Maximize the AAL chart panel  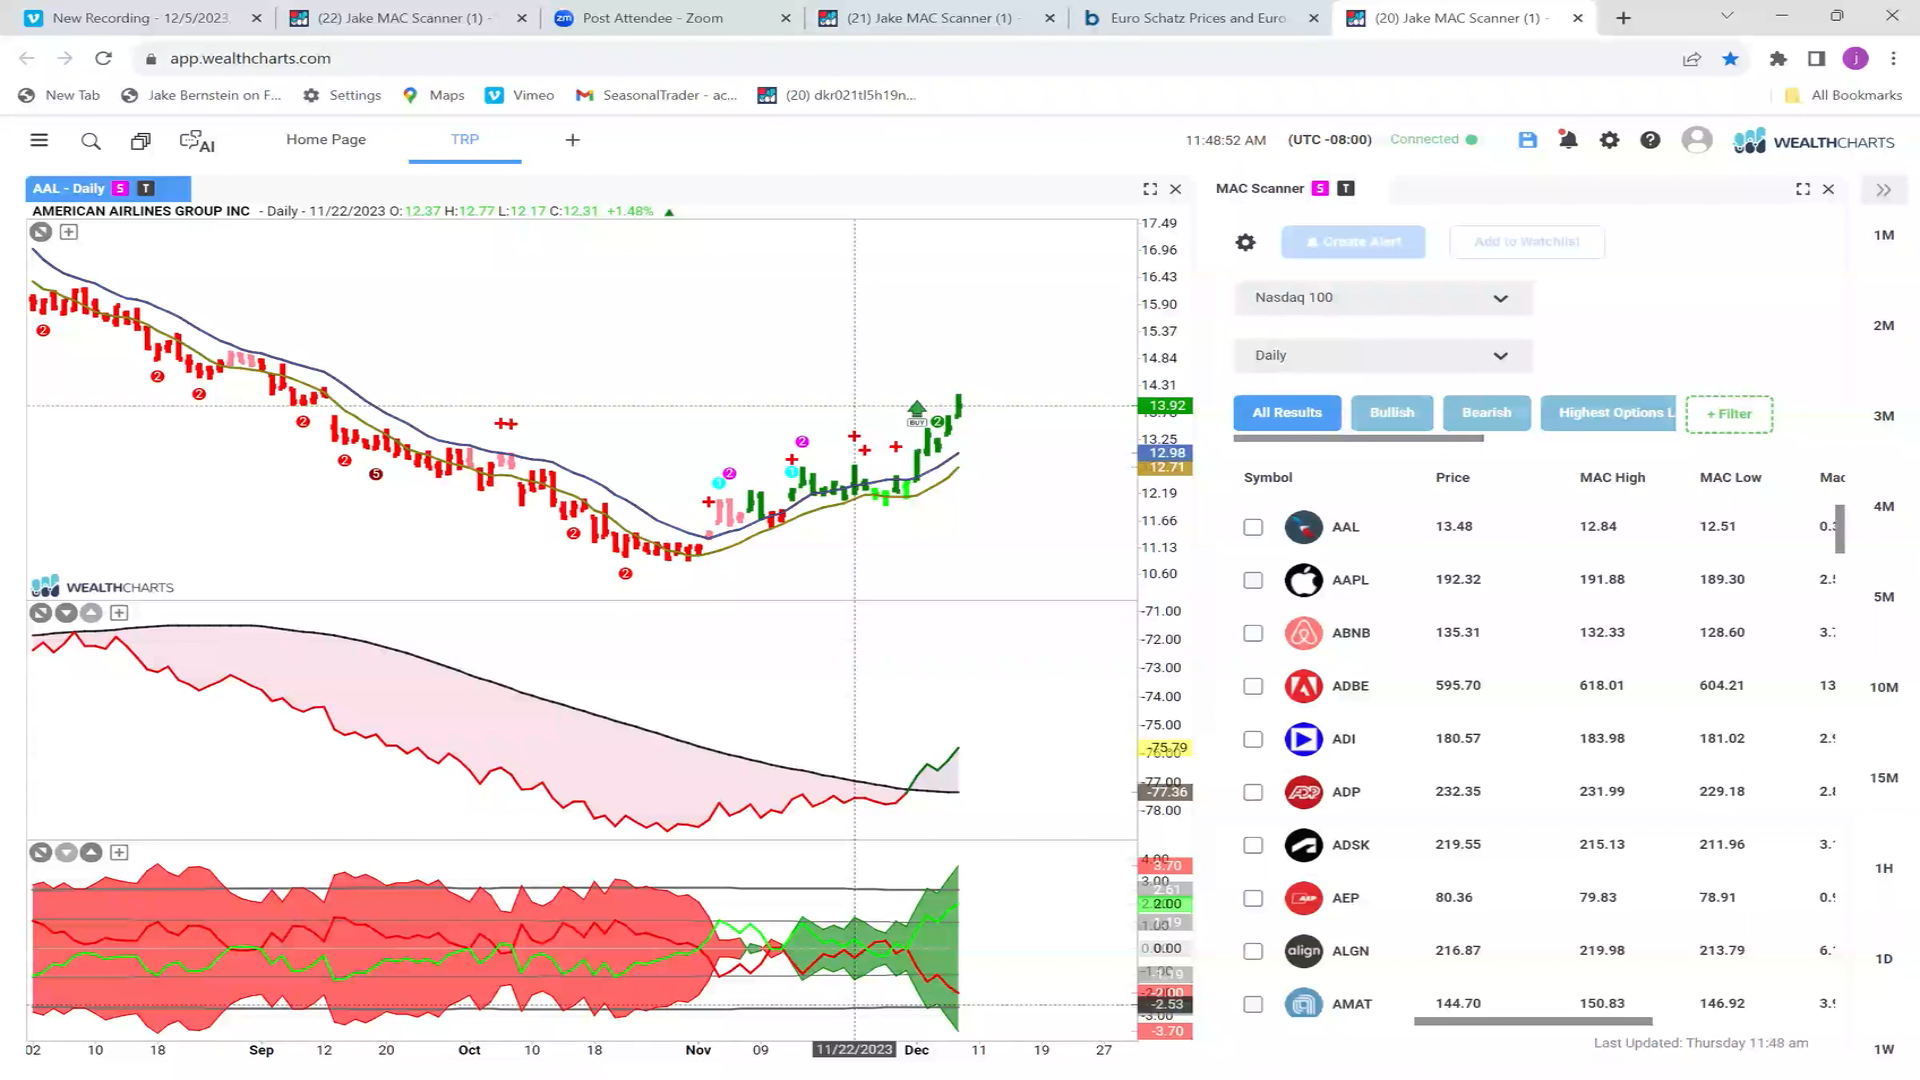tap(1150, 189)
